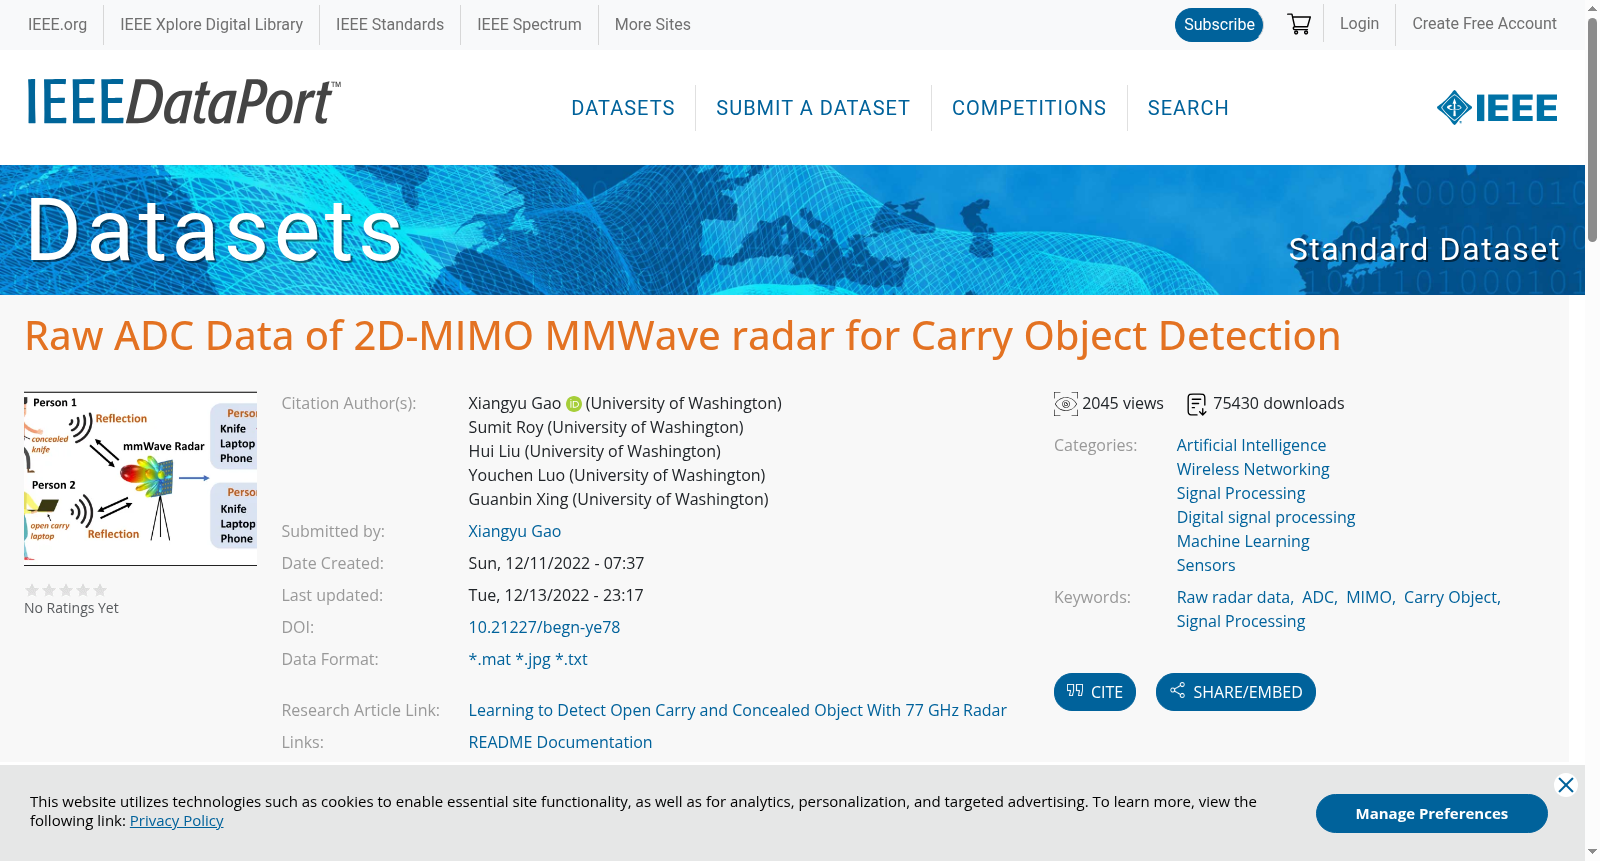Open the SEARCH menu item
Screen dimensions: 1600x861
pos(1188,108)
